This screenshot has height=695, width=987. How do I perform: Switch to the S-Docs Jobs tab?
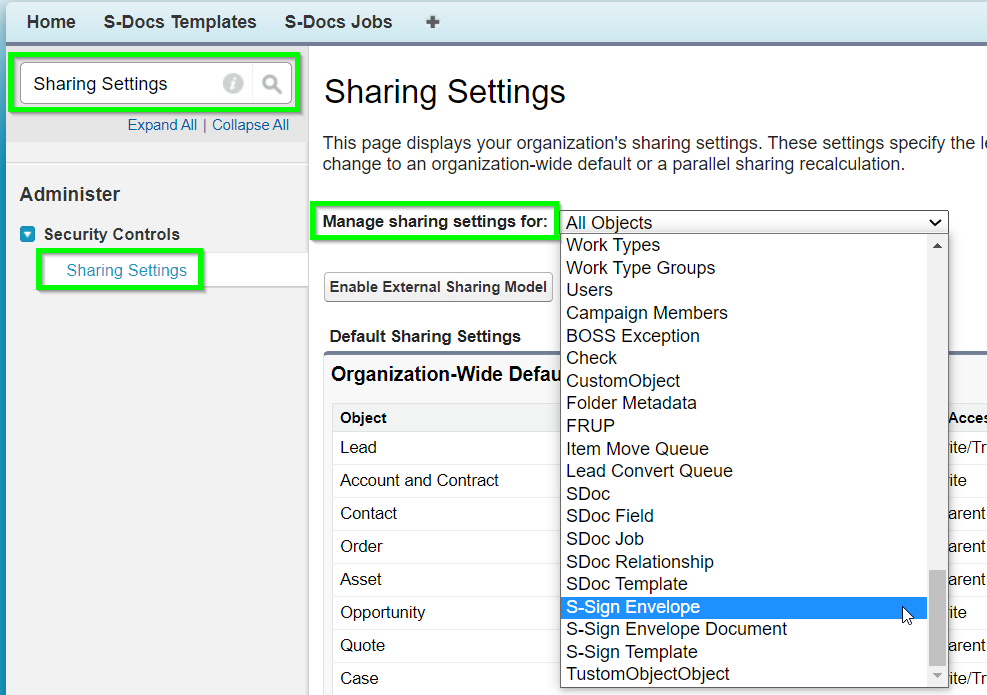pos(338,22)
